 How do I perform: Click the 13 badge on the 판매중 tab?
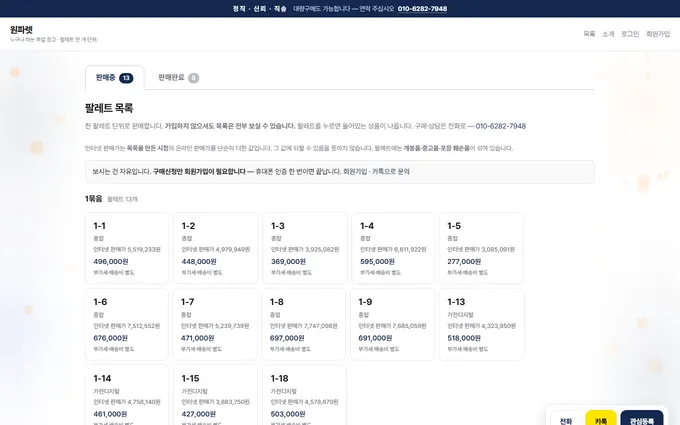[126, 78]
